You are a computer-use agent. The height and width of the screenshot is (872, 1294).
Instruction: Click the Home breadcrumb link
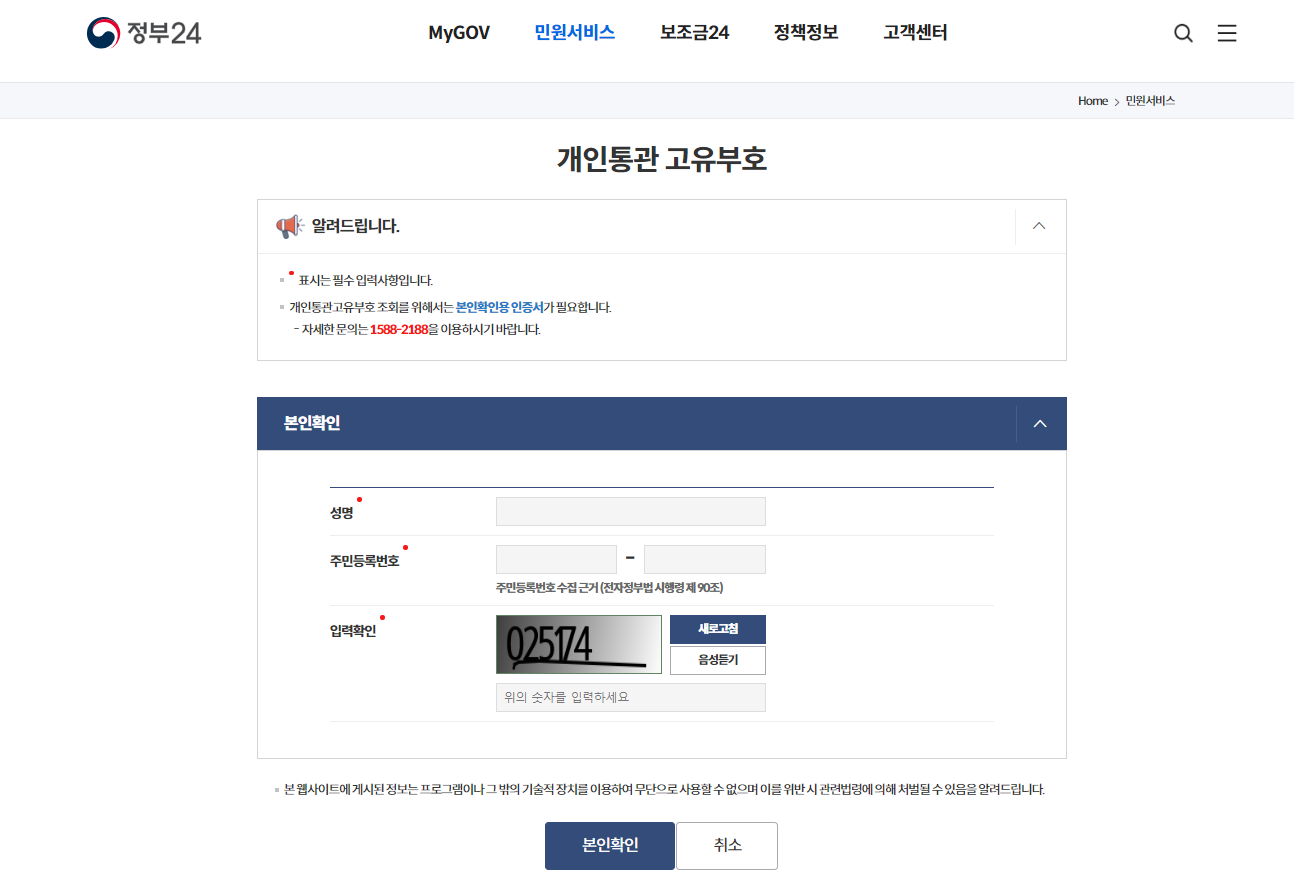1093,100
